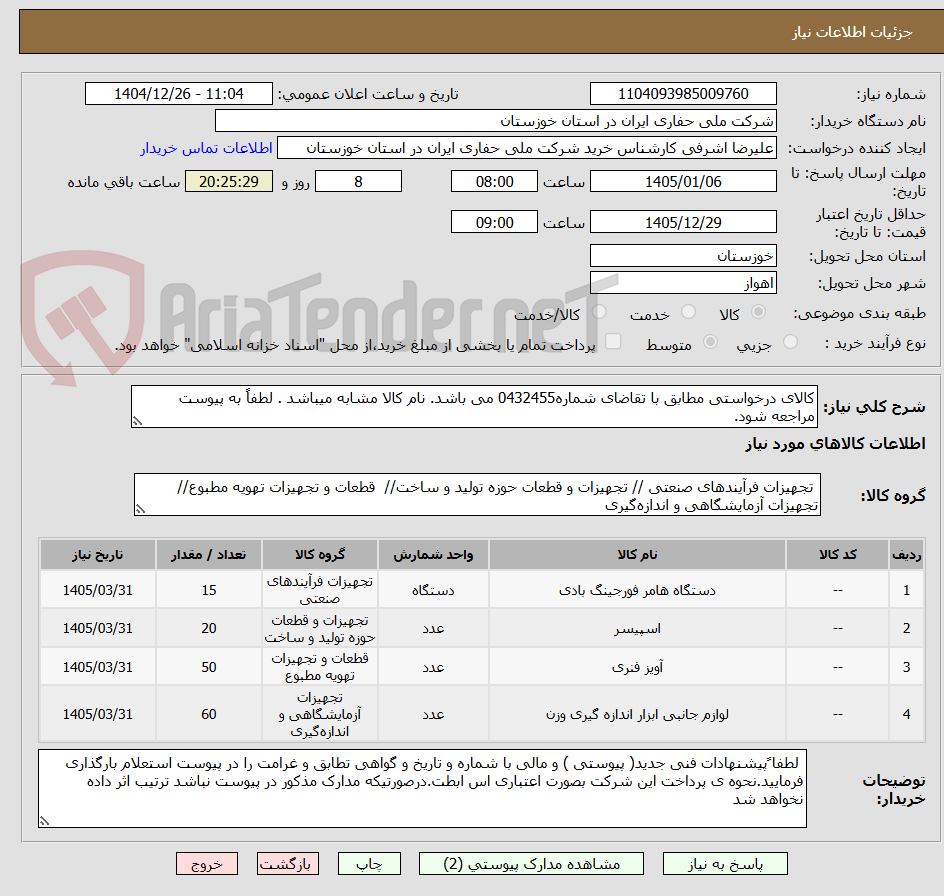
Task: Click the نام کالا column header
Action: (637, 555)
